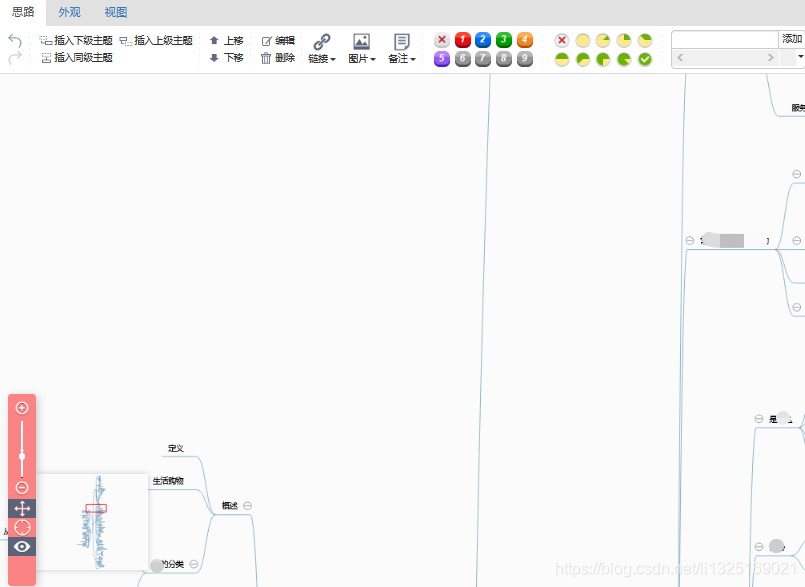Remove progress with circled X icon
Screen dimensions: 805x587
pos(562,40)
